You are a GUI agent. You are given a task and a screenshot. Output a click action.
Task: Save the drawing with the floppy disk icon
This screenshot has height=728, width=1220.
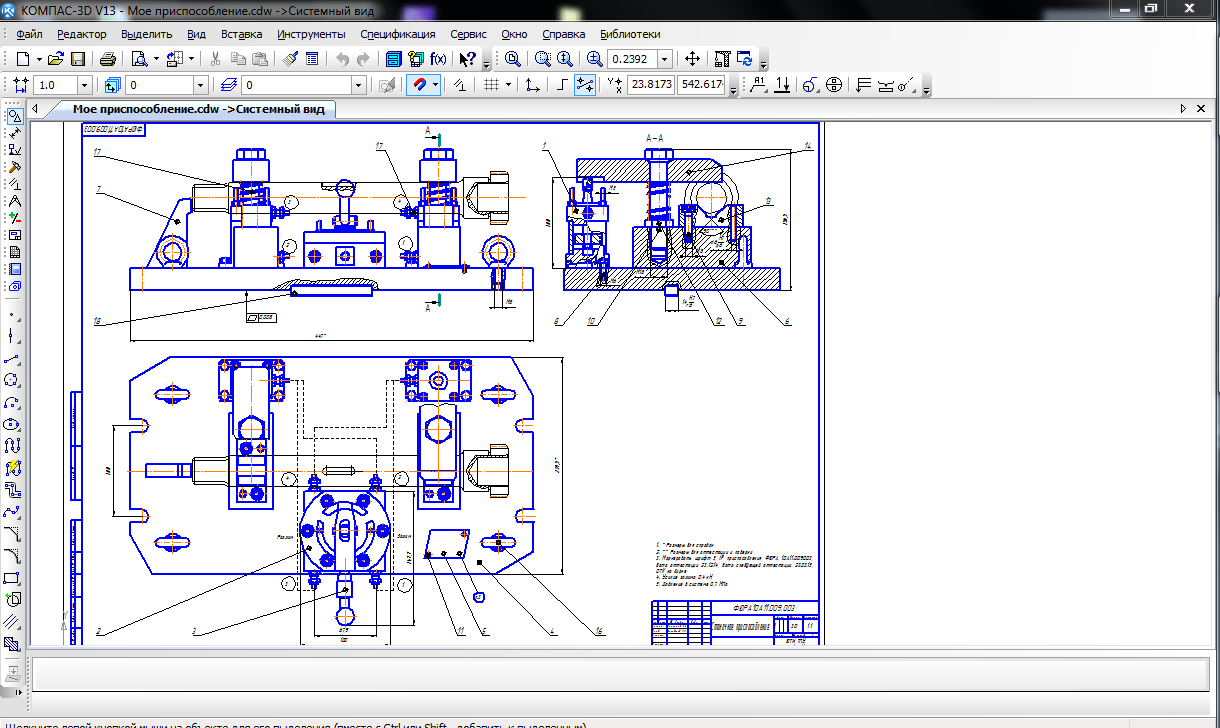[x=78, y=59]
